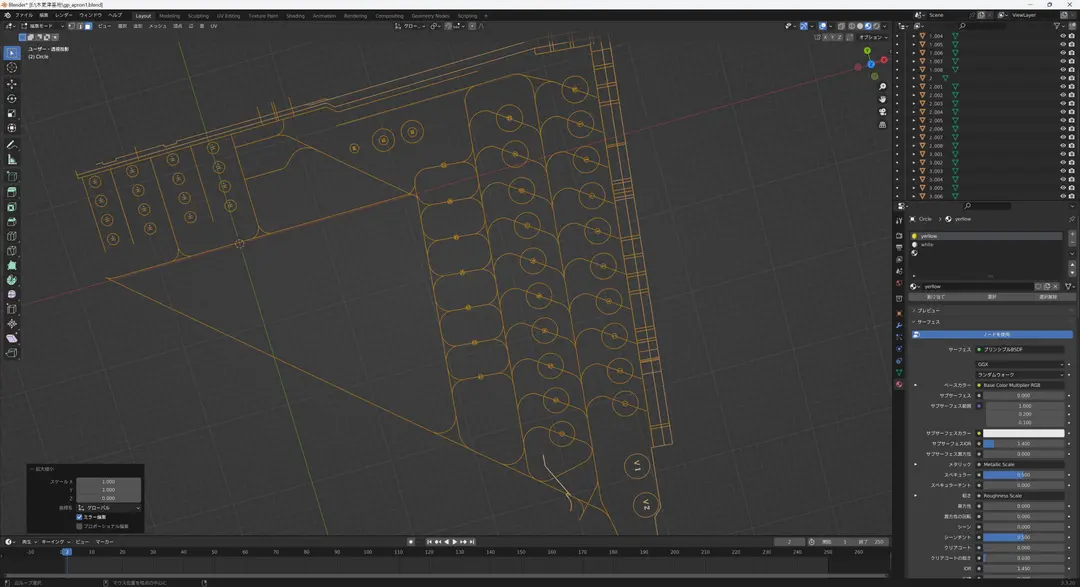Select the Knife tool
The height and width of the screenshot is (587, 1080).
(x=12, y=250)
